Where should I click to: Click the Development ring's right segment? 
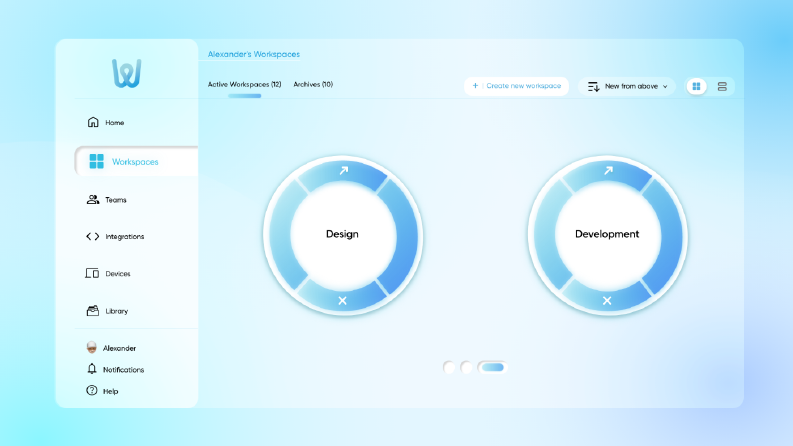[671, 236]
